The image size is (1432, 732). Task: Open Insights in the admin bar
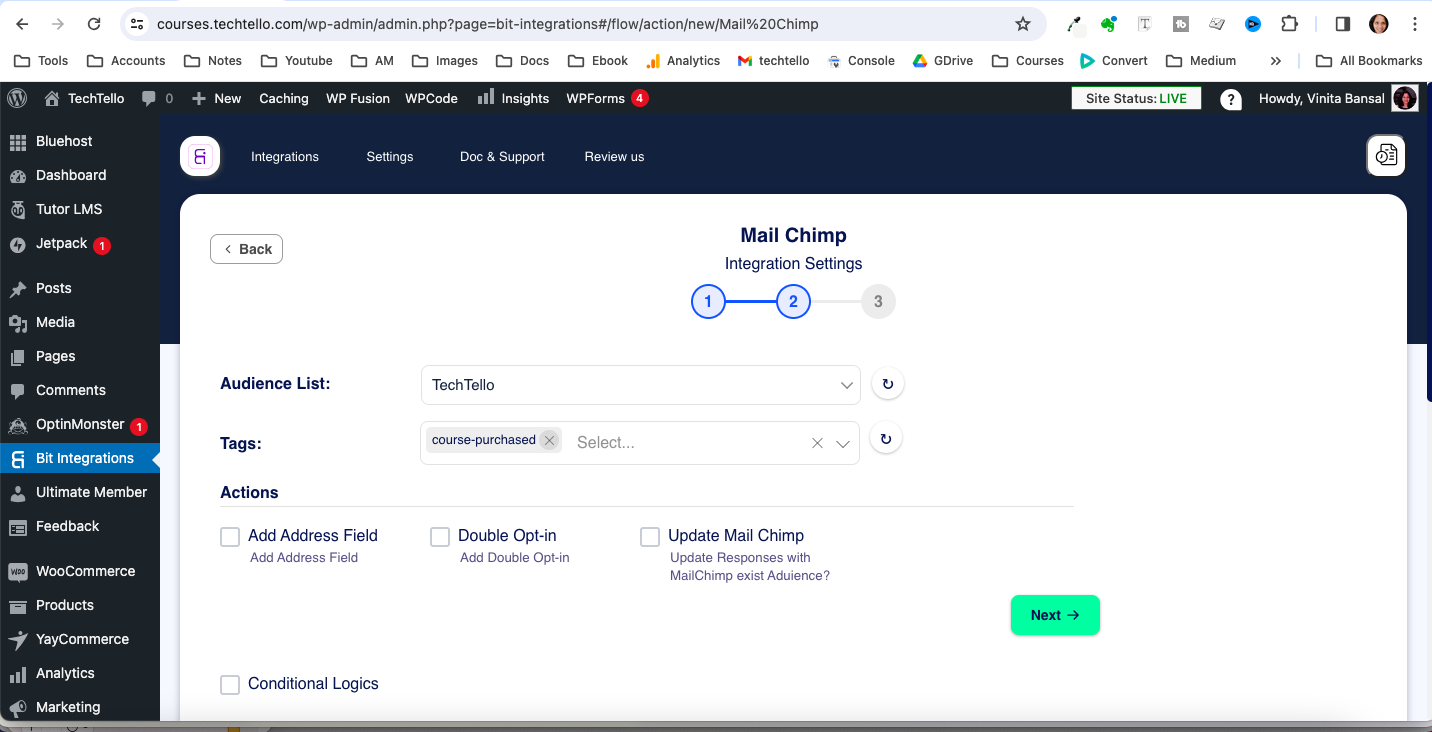(513, 98)
